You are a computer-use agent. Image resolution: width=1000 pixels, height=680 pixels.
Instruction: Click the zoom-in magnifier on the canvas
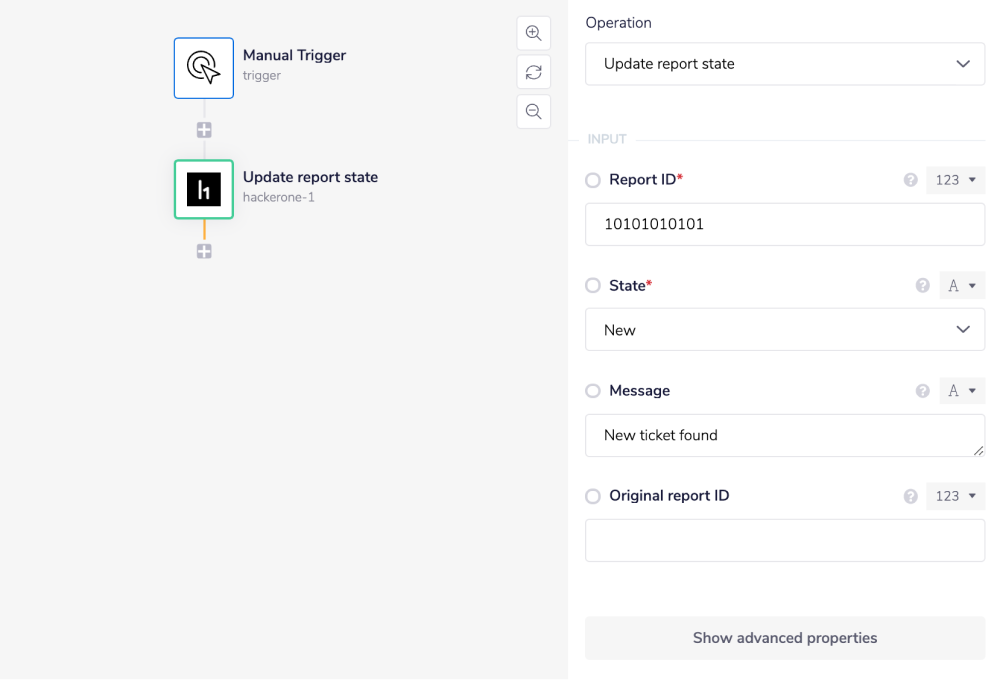click(x=533, y=32)
